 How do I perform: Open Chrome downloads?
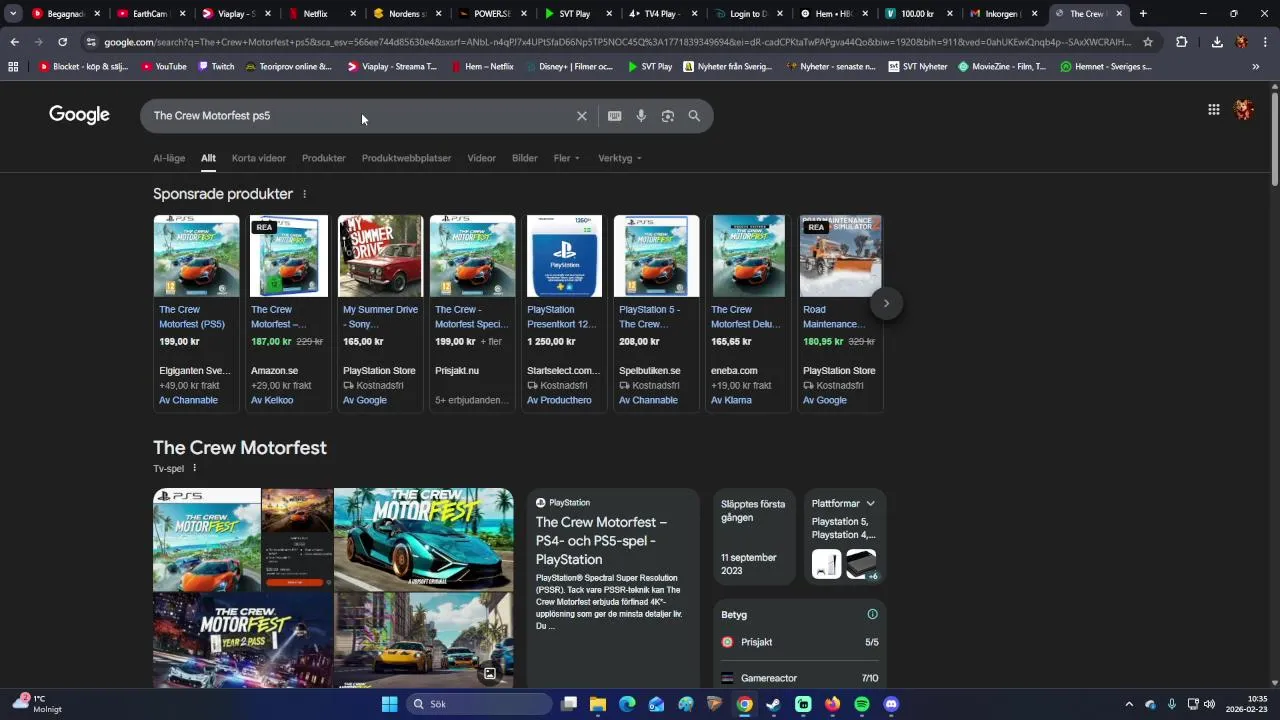point(1217,42)
